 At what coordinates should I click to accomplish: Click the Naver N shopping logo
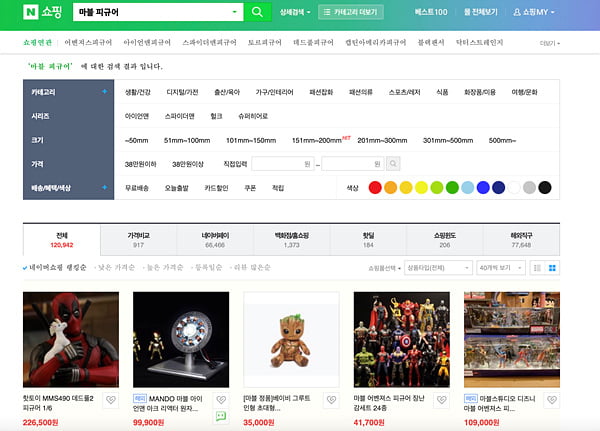click(42, 12)
